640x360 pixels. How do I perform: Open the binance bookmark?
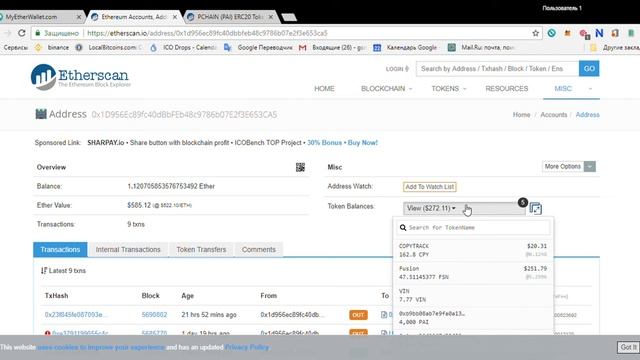coord(52,47)
